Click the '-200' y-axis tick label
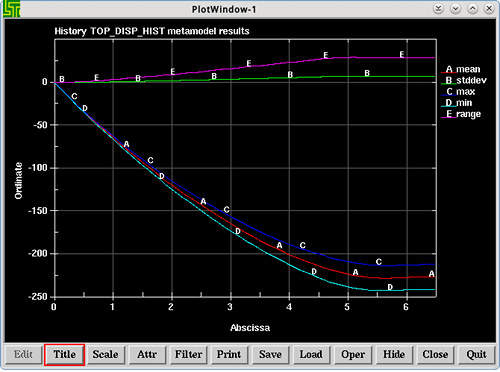The image size is (500, 372). click(x=39, y=254)
